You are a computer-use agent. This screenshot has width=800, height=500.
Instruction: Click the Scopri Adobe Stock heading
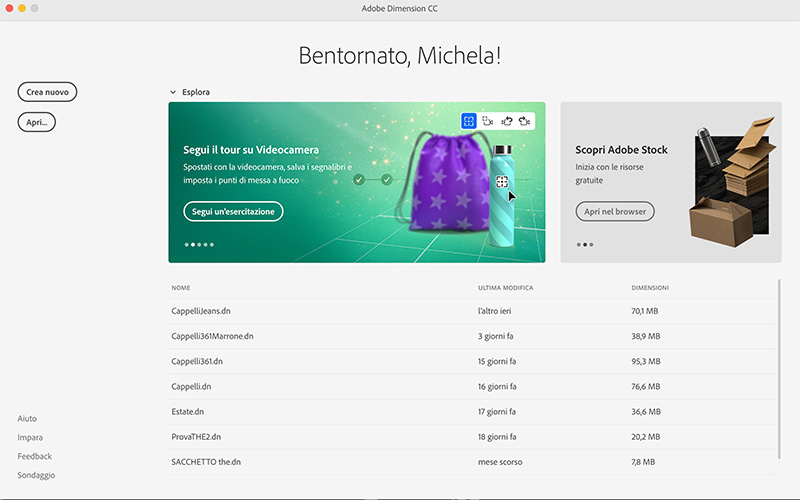point(621,149)
